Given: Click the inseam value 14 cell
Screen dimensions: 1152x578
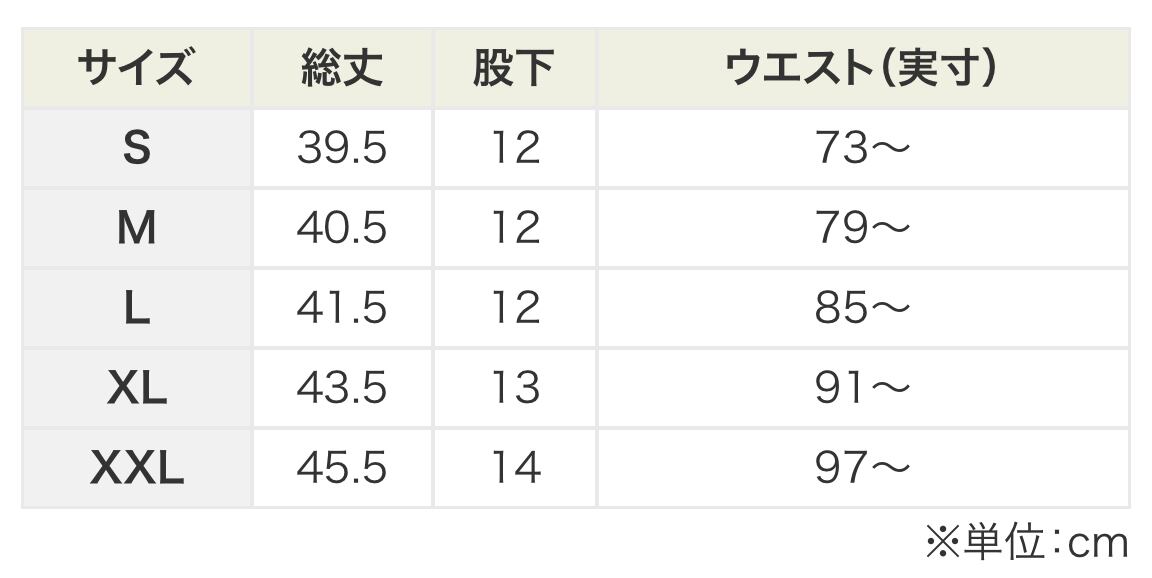Looking at the screenshot, I should (514, 468).
